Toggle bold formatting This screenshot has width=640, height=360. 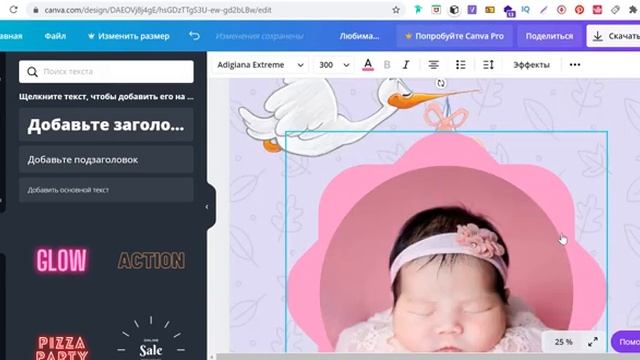[x=387, y=65]
